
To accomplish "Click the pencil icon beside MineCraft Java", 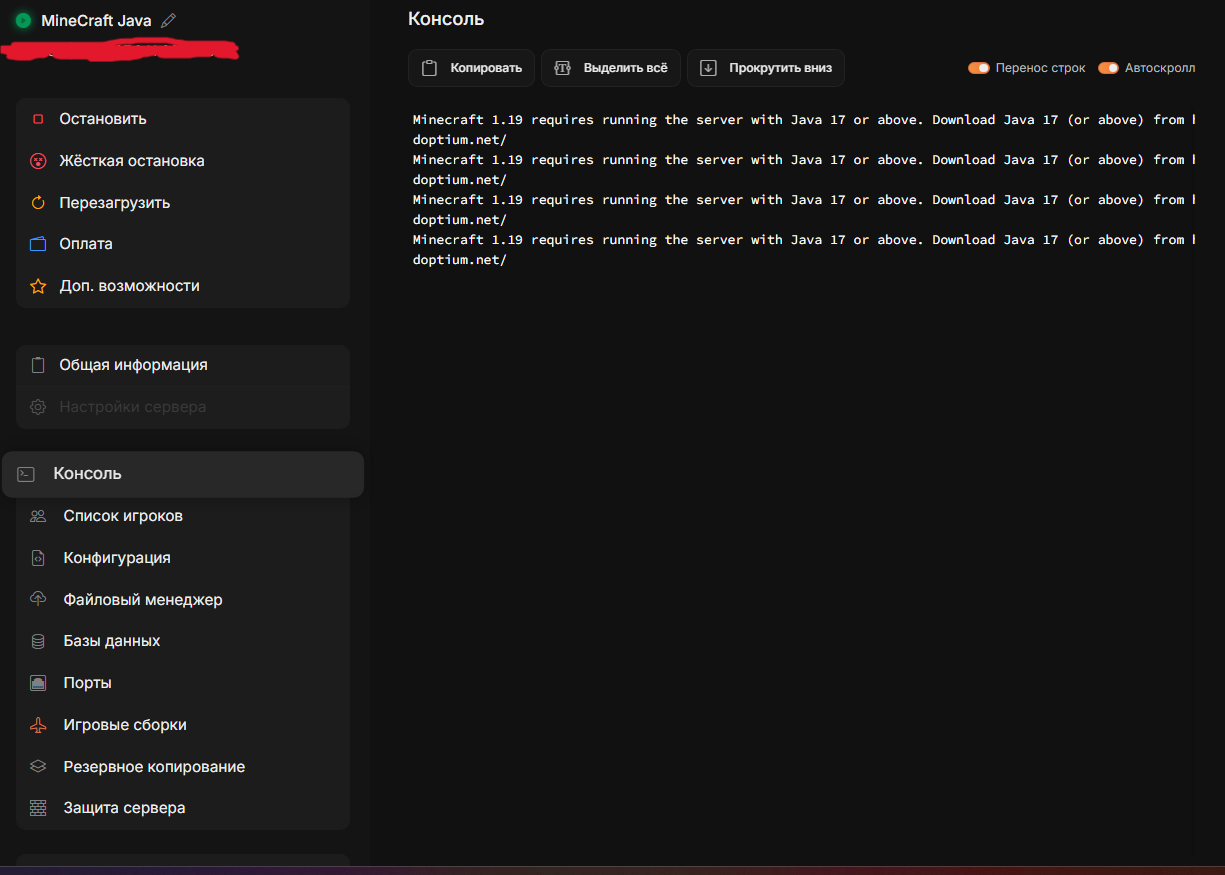I will tap(168, 20).
